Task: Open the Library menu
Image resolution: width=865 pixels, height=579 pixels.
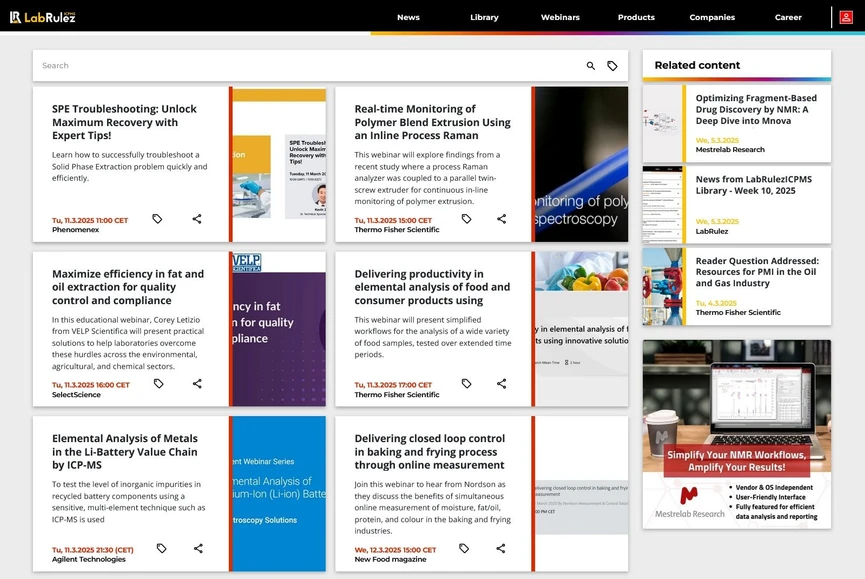Action: point(484,17)
